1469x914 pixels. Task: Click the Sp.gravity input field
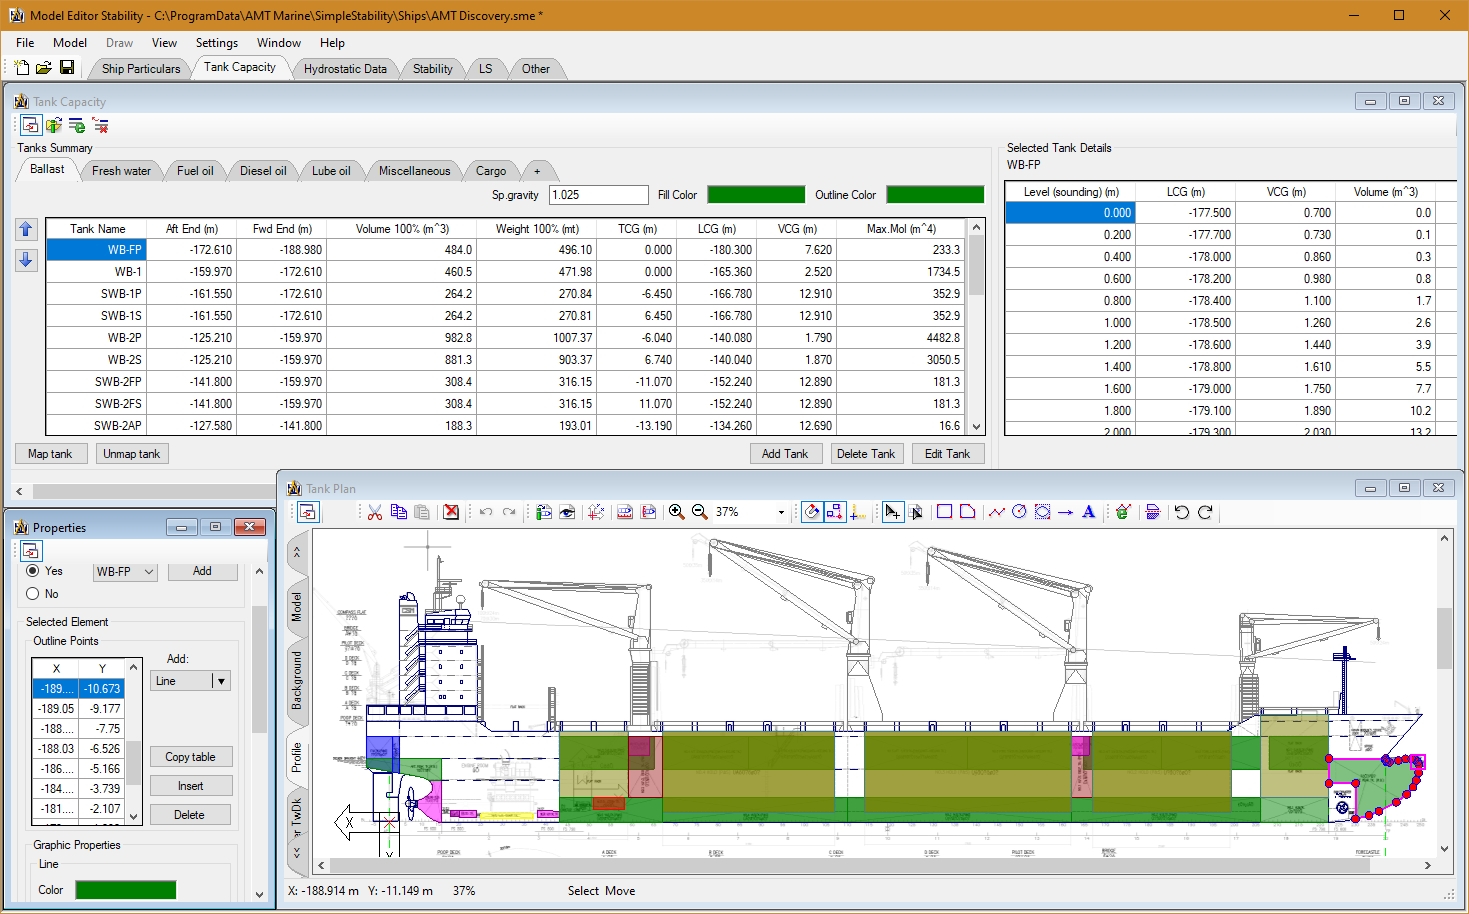point(599,195)
